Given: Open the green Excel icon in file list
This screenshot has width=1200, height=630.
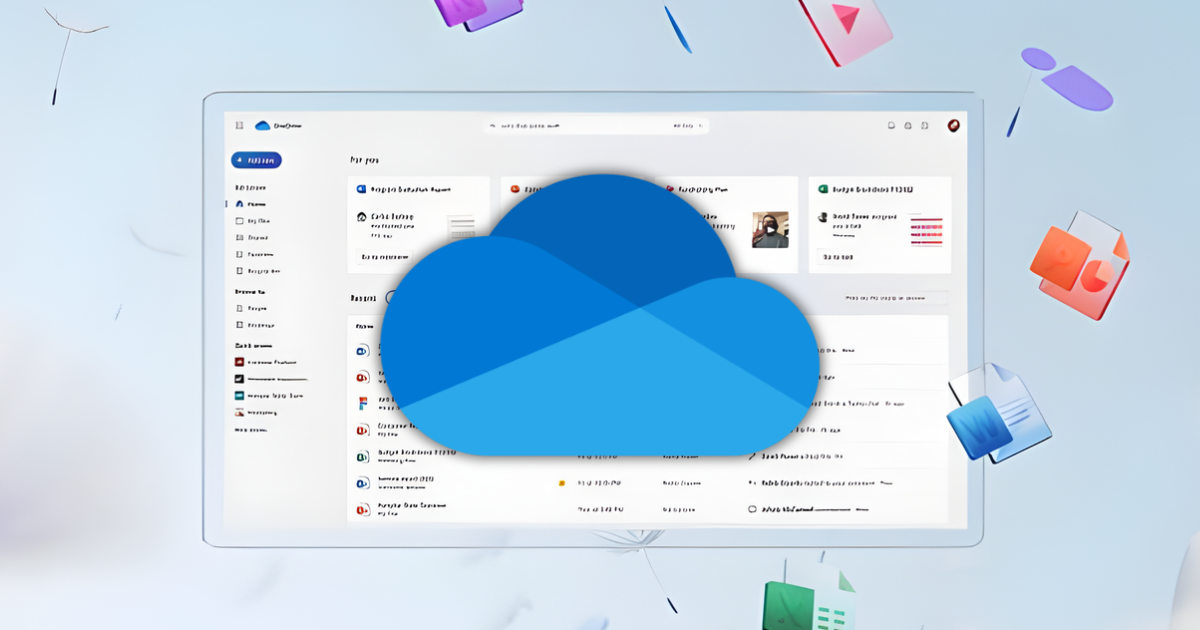Looking at the screenshot, I should tap(363, 456).
